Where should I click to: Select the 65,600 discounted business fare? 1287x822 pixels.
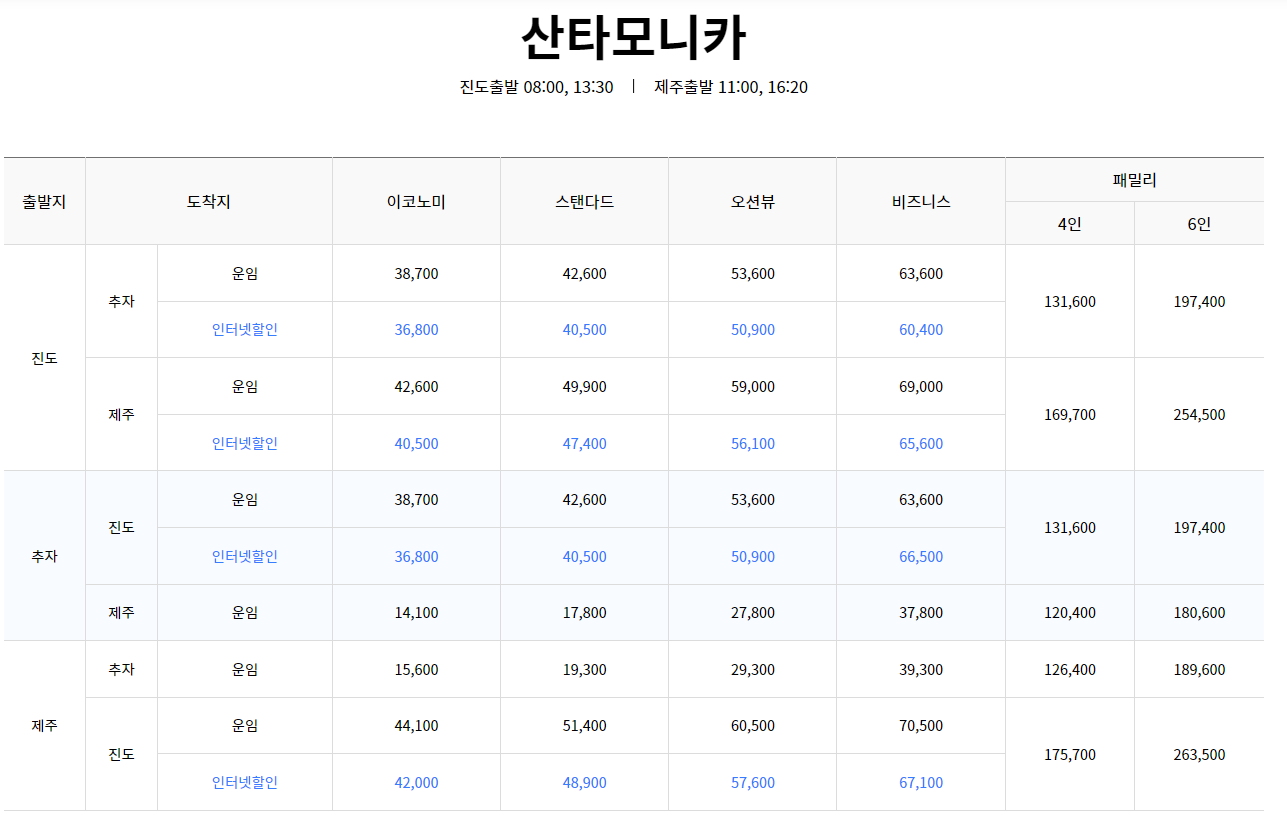pyautogui.click(x=921, y=444)
